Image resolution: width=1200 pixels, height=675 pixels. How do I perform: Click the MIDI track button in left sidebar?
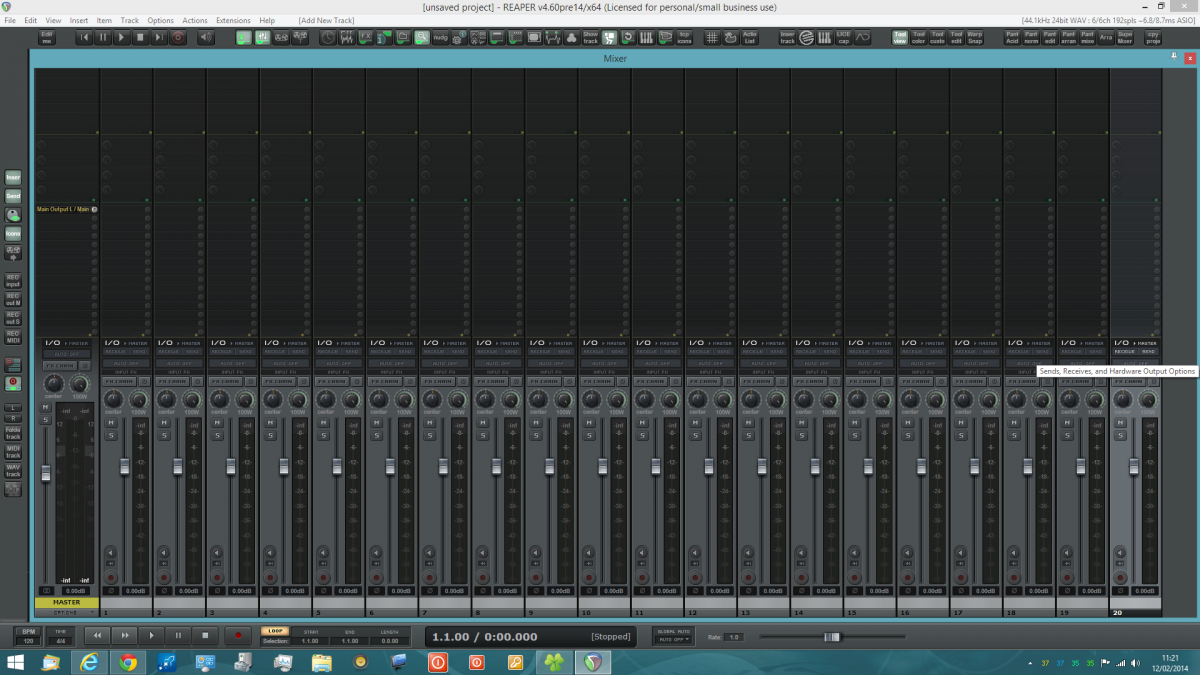(13, 451)
